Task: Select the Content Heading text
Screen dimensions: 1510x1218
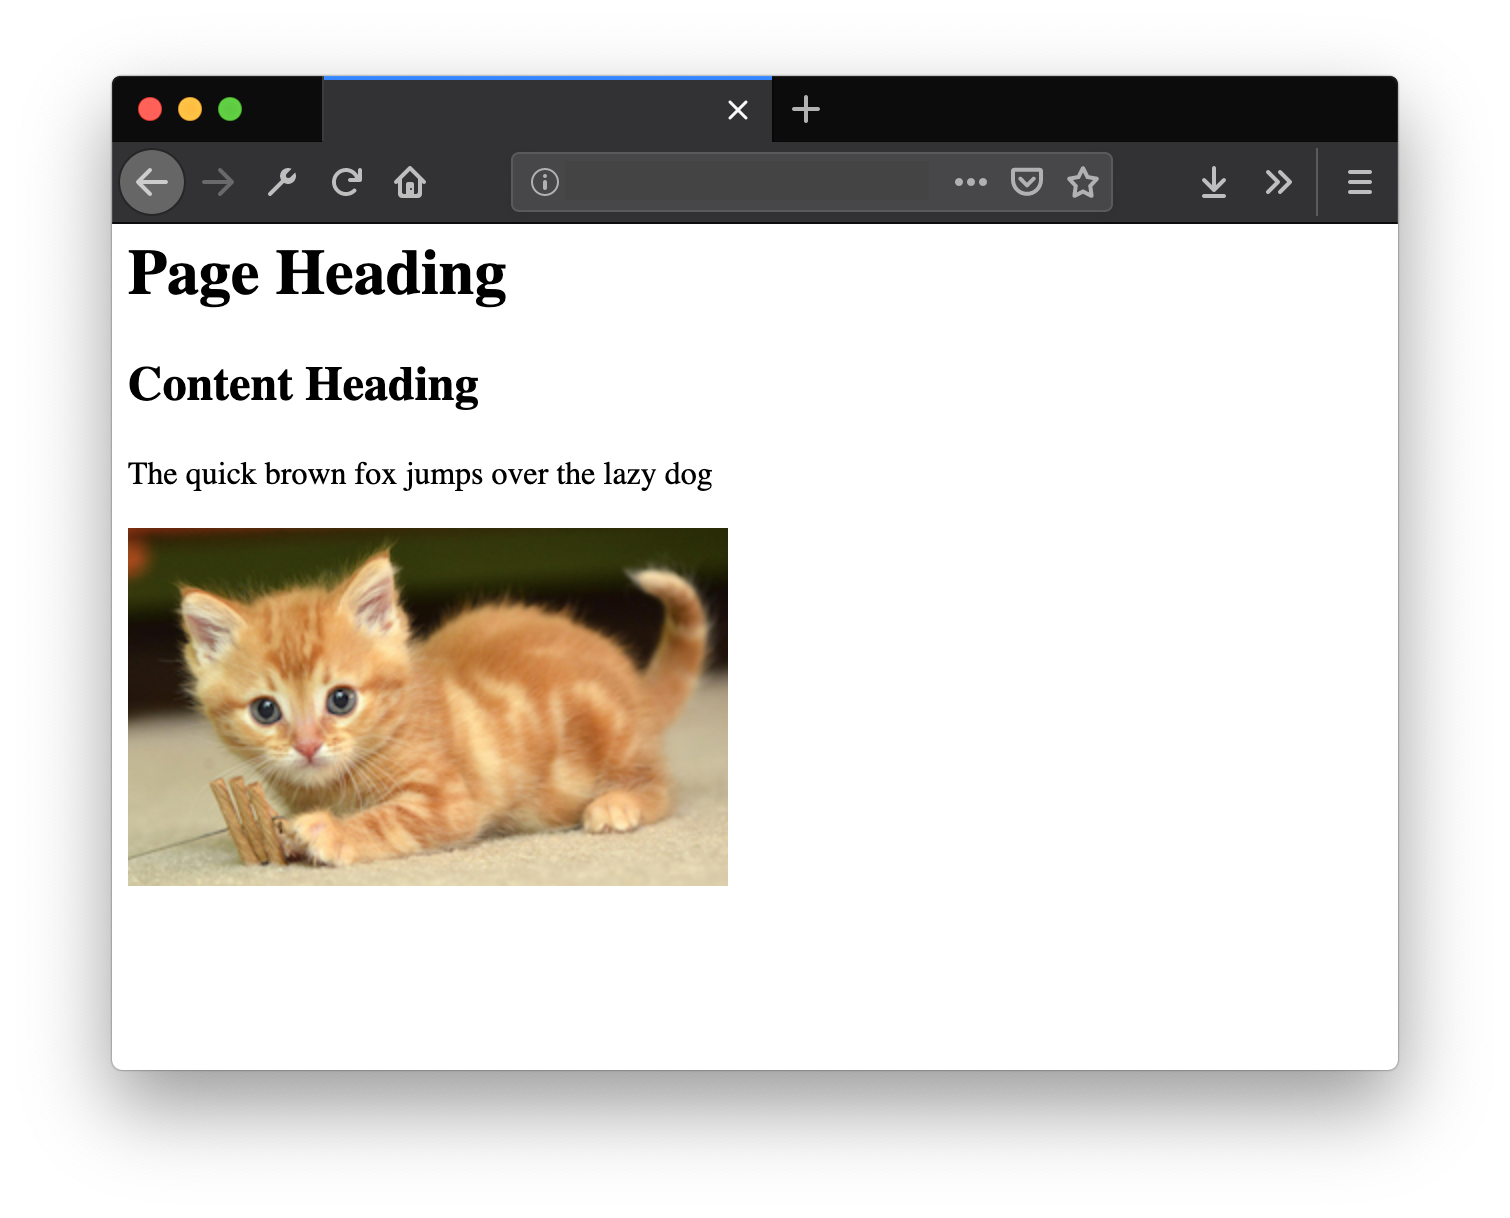Action: tap(303, 384)
